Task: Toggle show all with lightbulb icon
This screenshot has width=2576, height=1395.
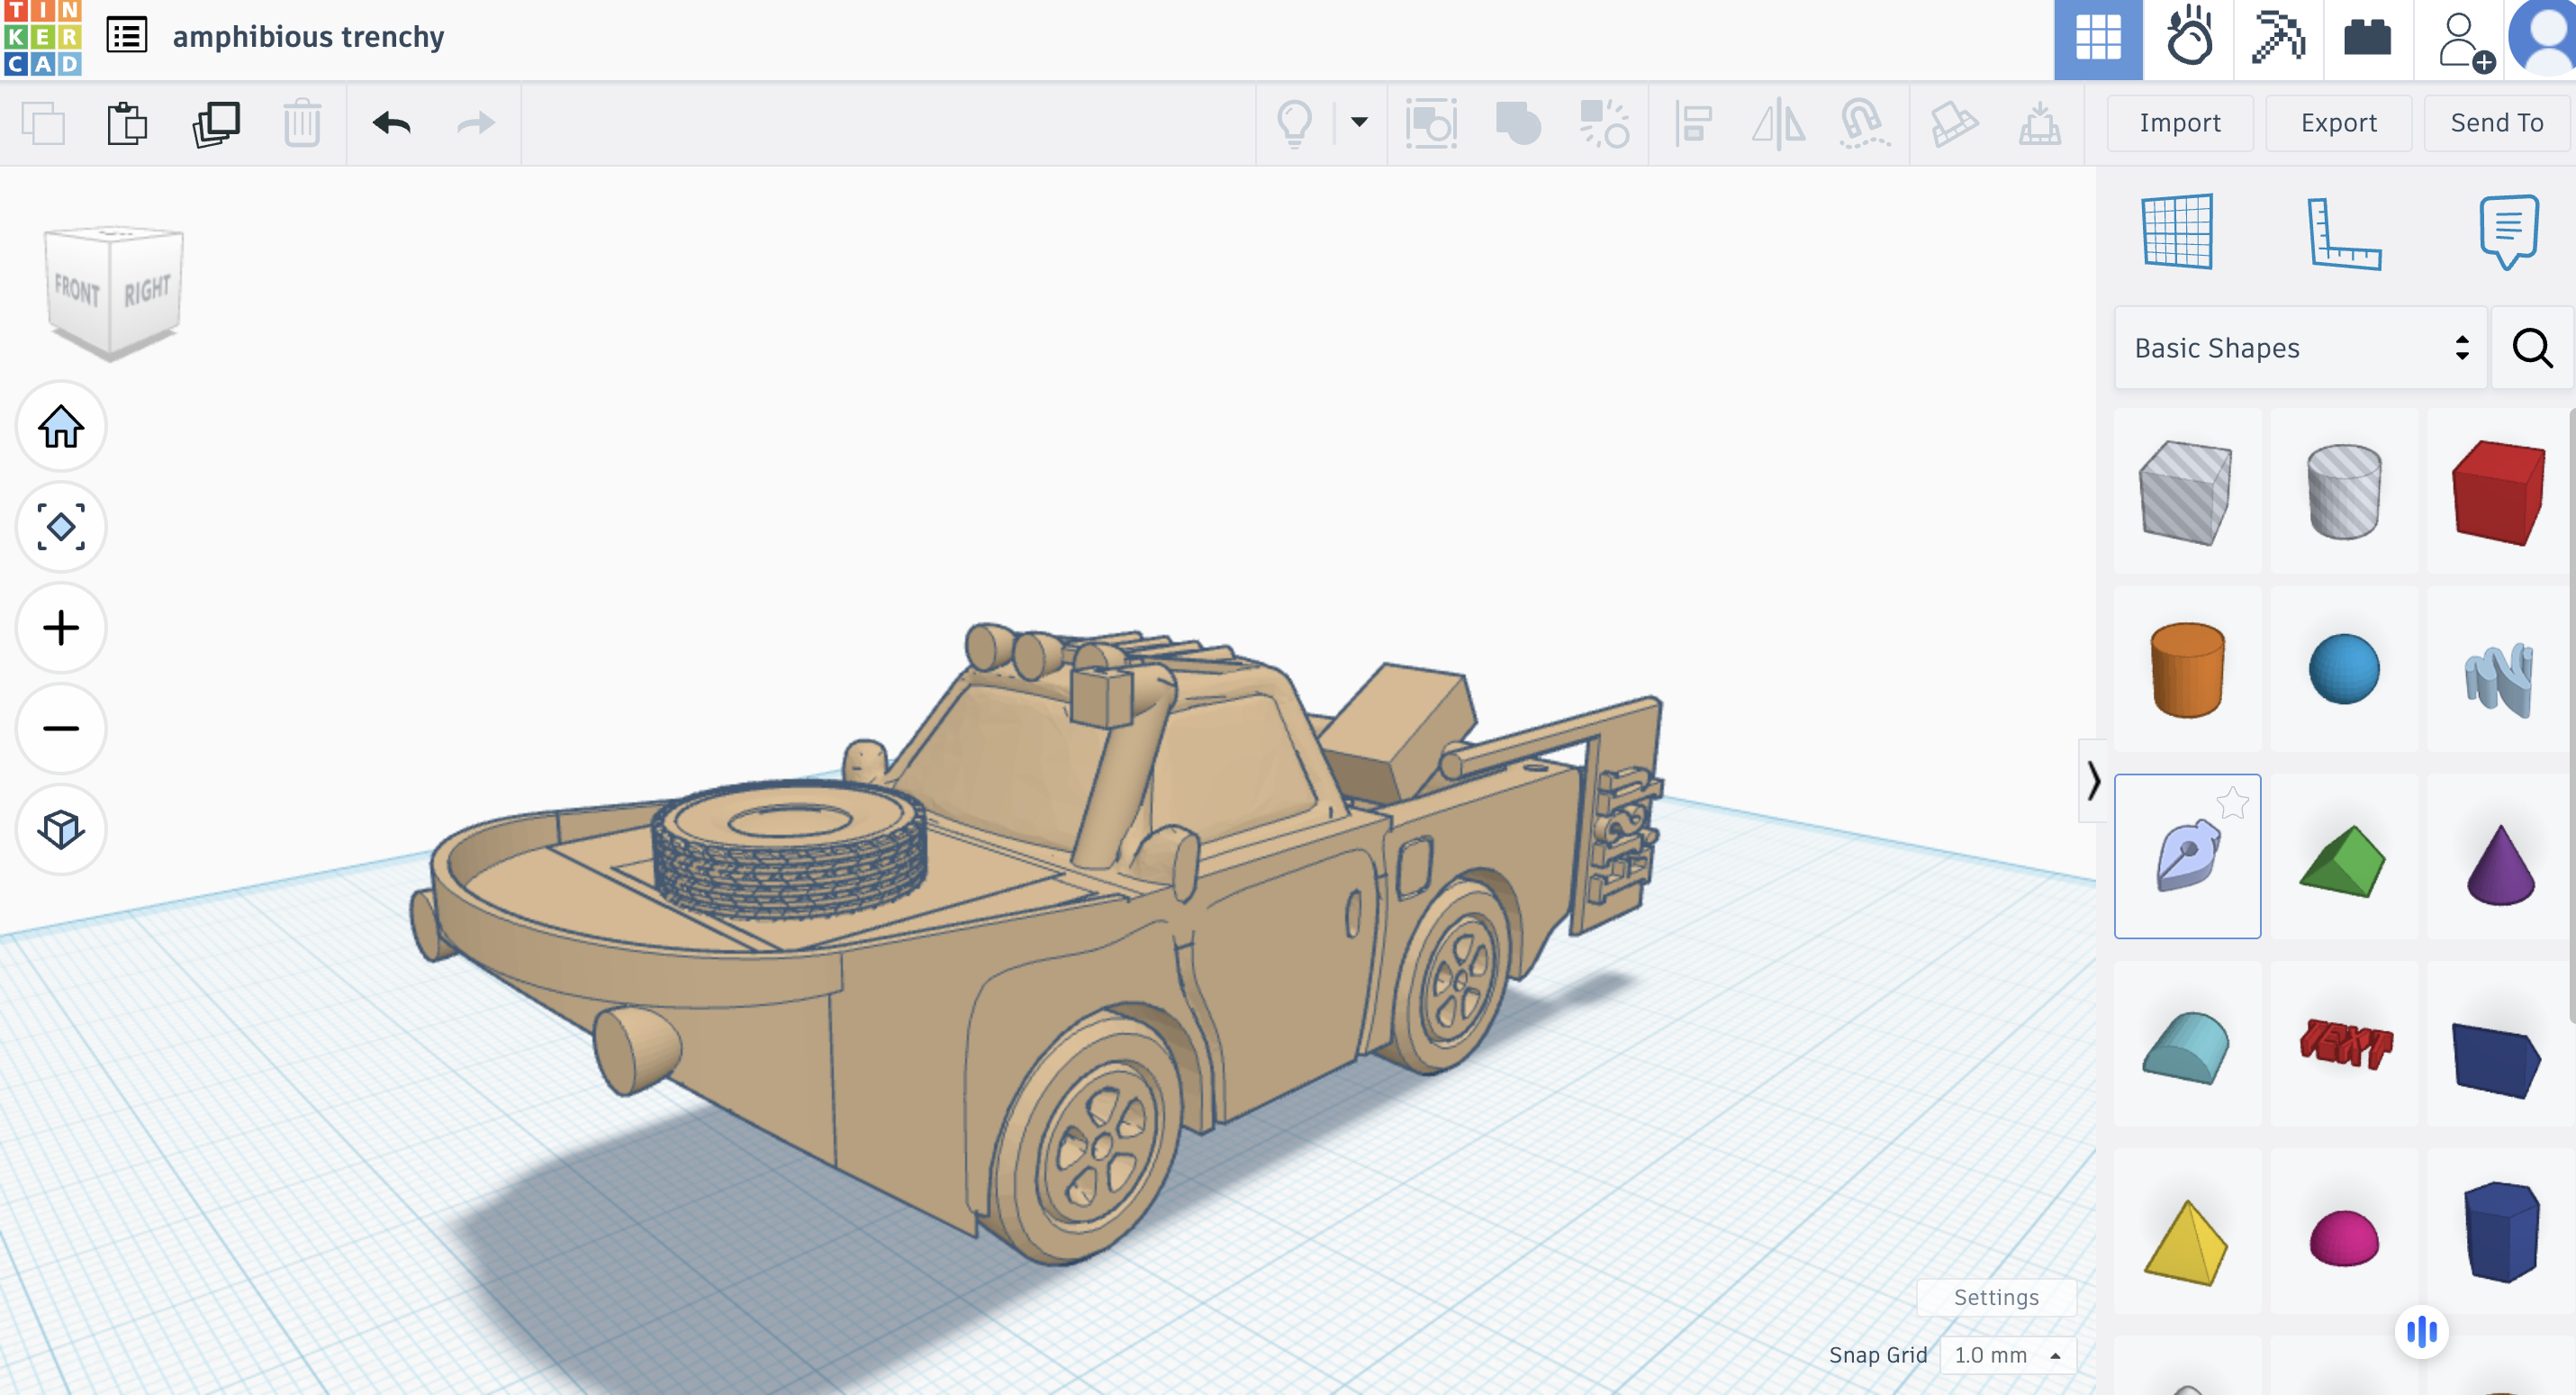Action: (1295, 124)
